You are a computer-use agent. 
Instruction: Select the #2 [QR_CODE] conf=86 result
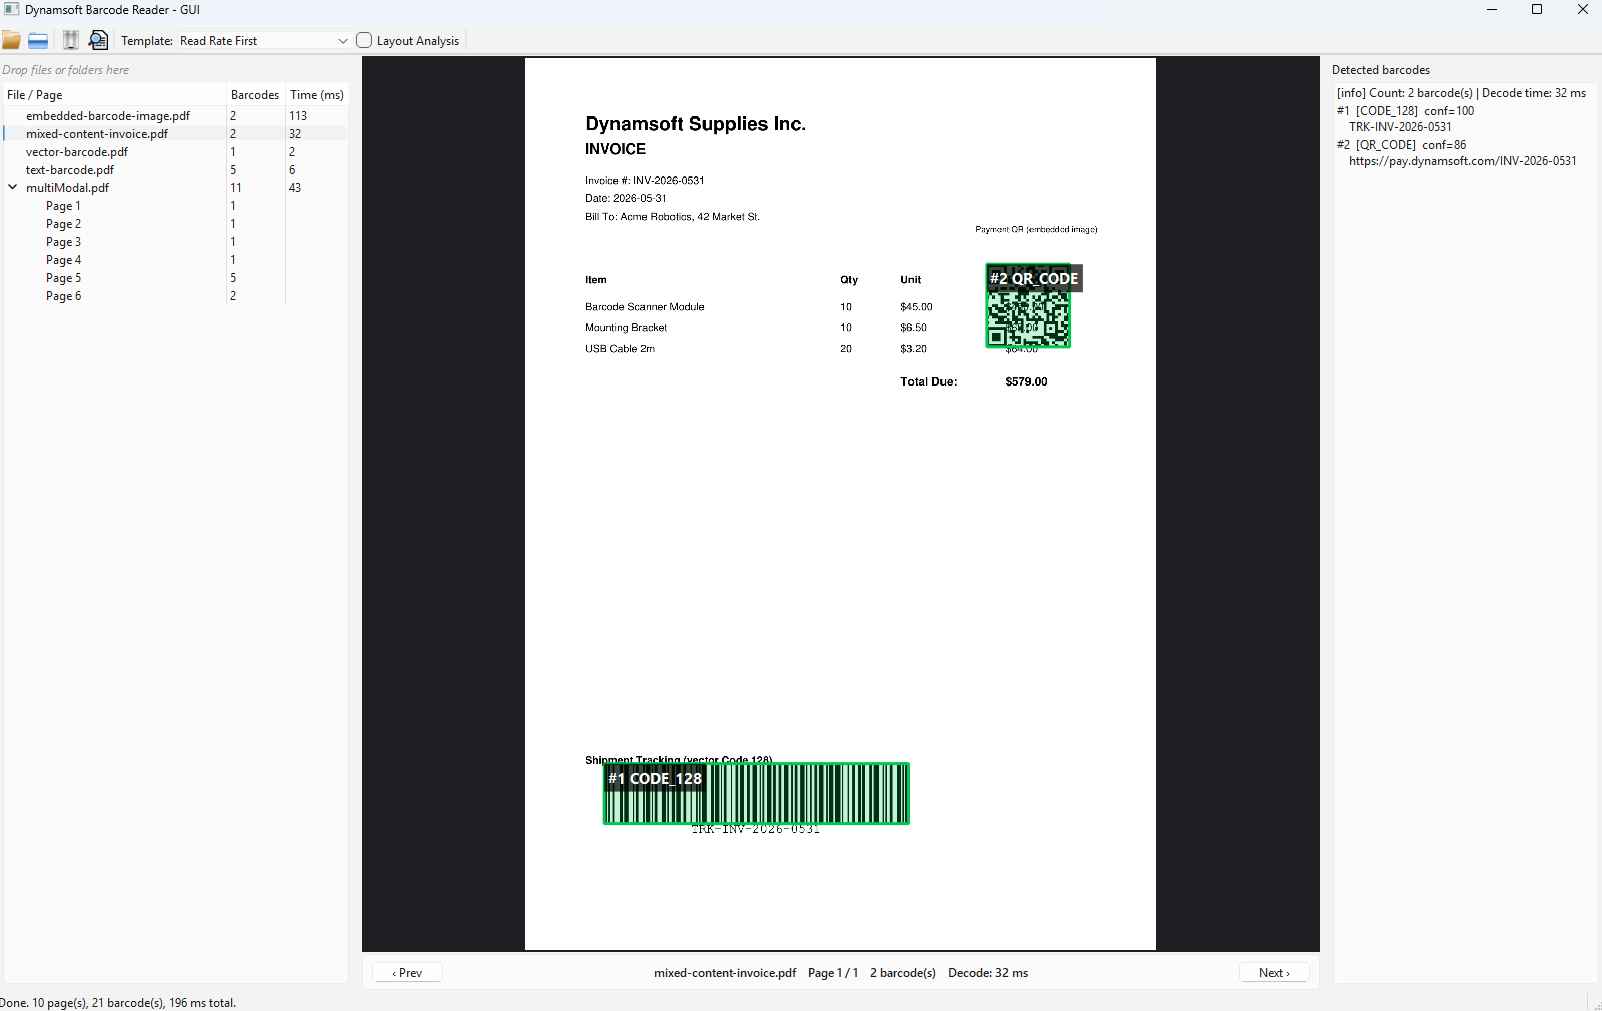[x=1401, y=145]
